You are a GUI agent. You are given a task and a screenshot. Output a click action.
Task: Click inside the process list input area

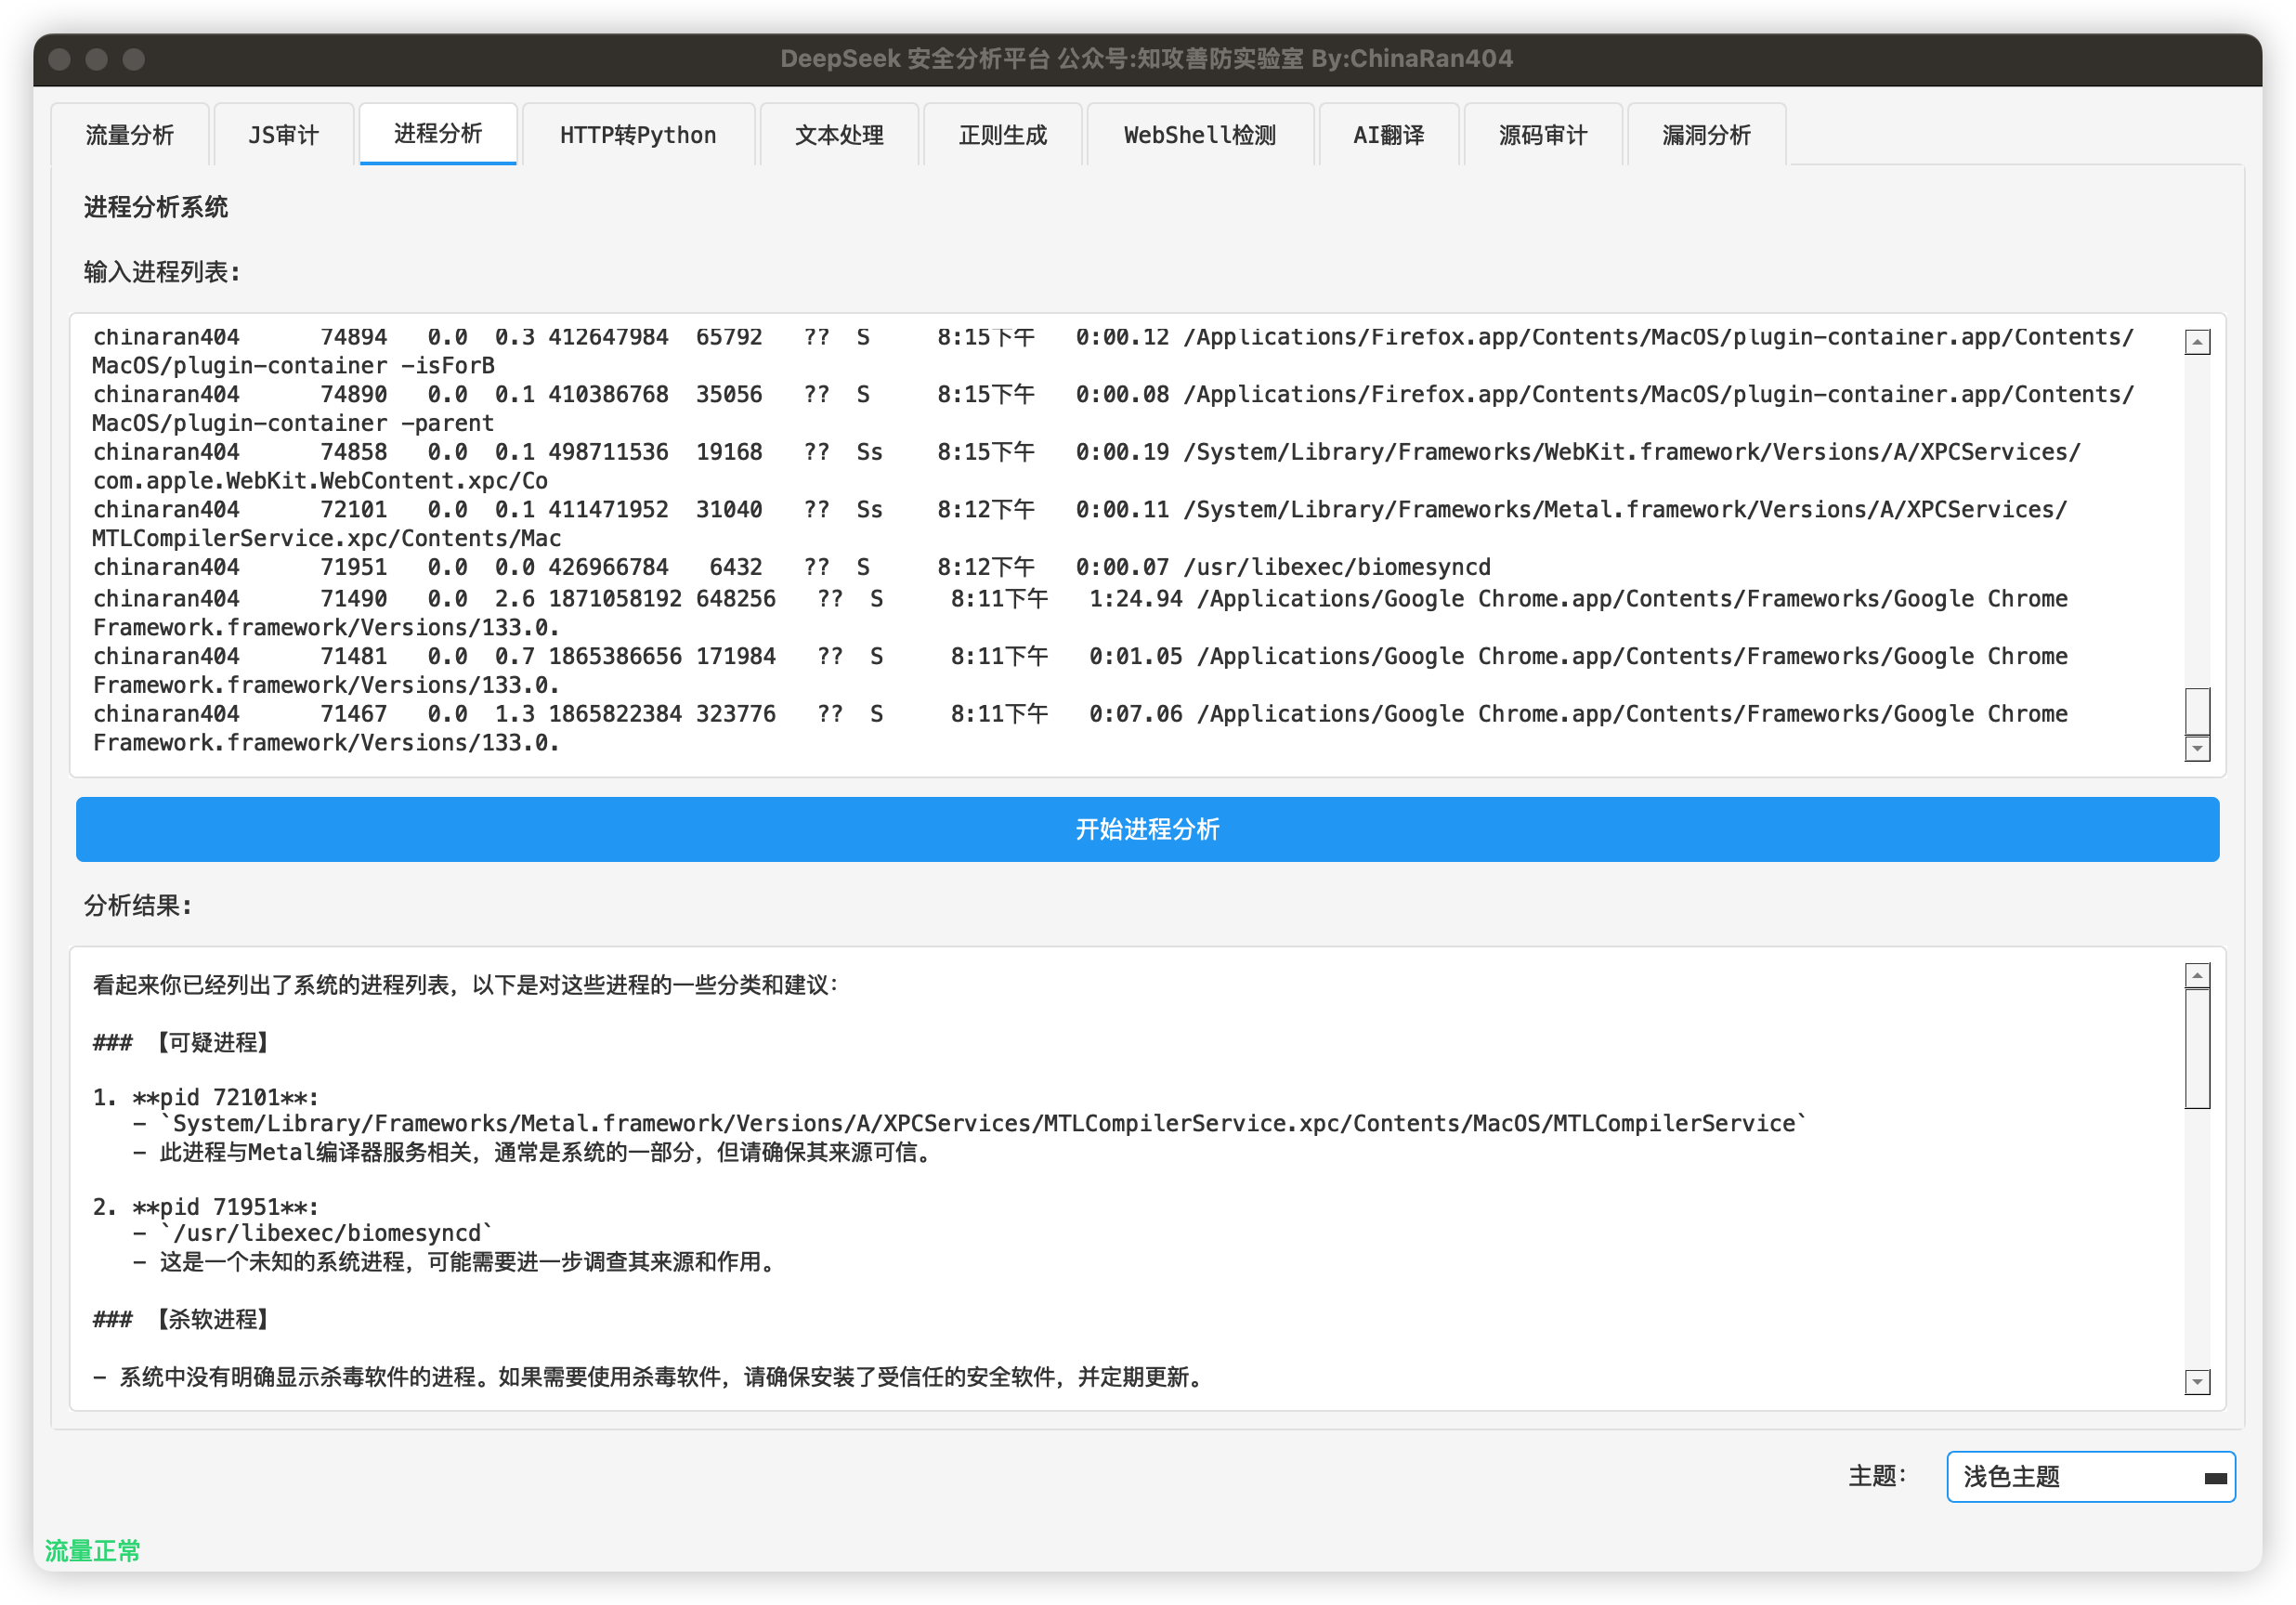pos(1100,545)
